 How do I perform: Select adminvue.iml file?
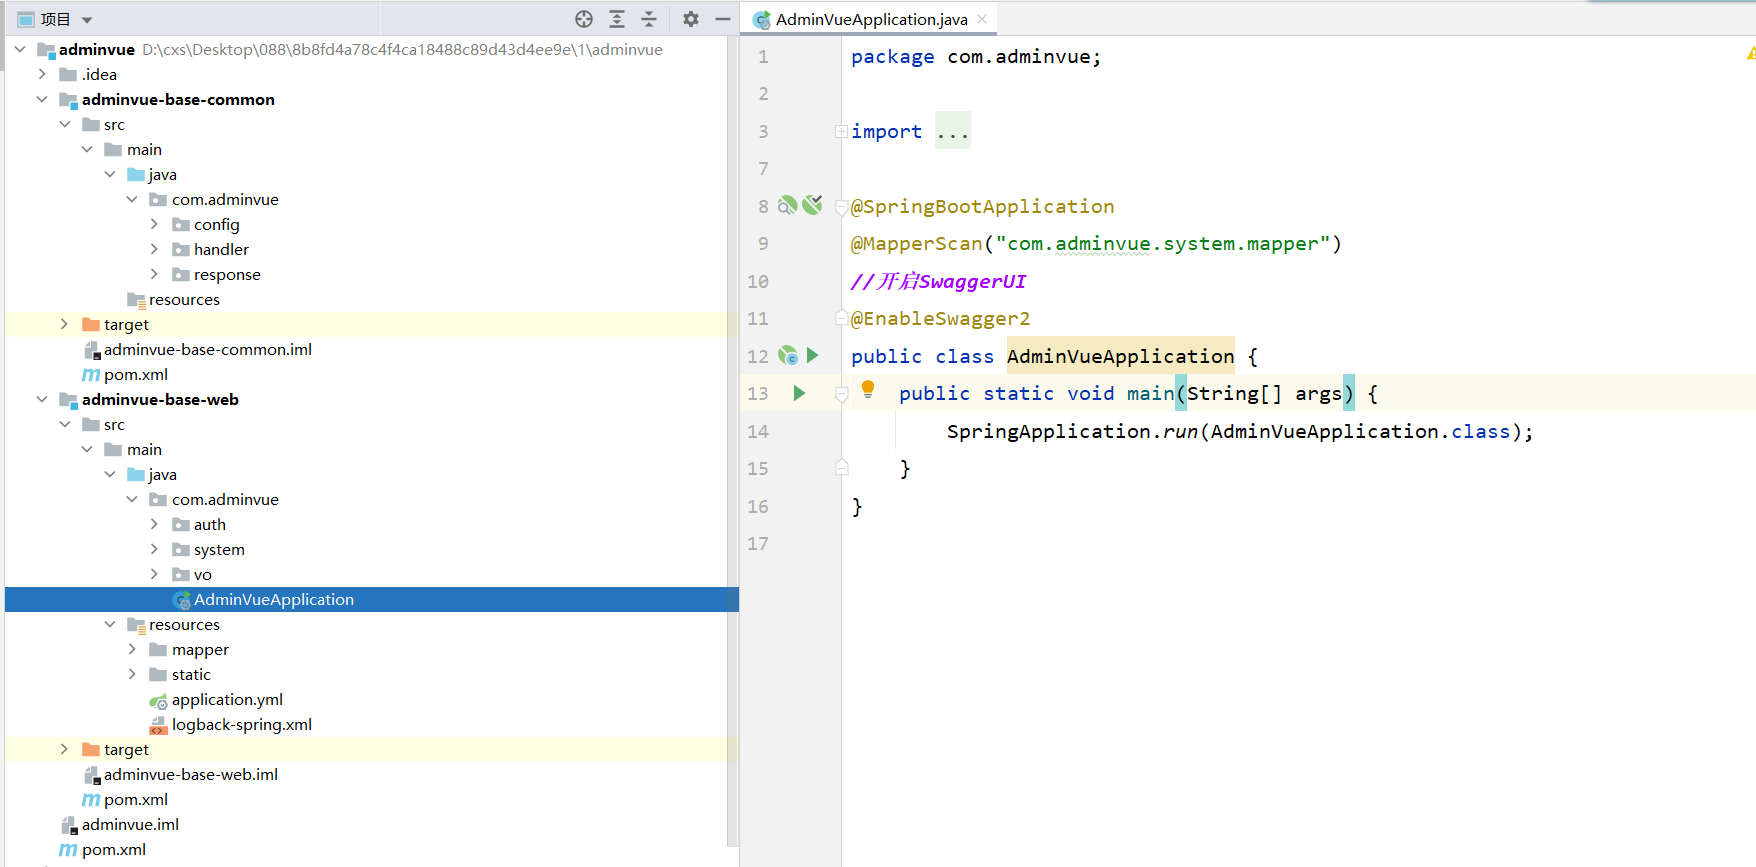pyautogui.click(x=130, y=824)
